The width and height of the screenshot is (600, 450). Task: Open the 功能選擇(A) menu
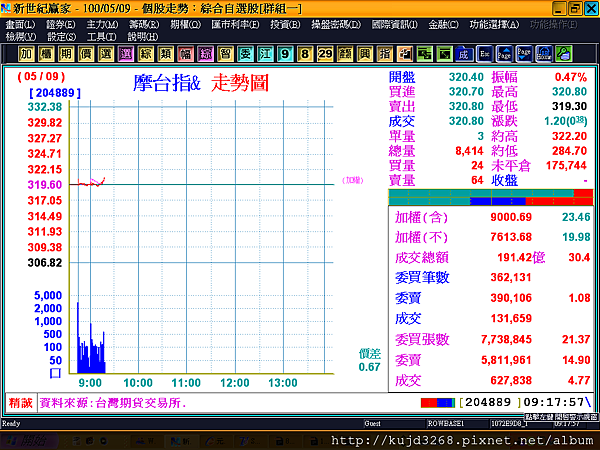coord(494,24)
